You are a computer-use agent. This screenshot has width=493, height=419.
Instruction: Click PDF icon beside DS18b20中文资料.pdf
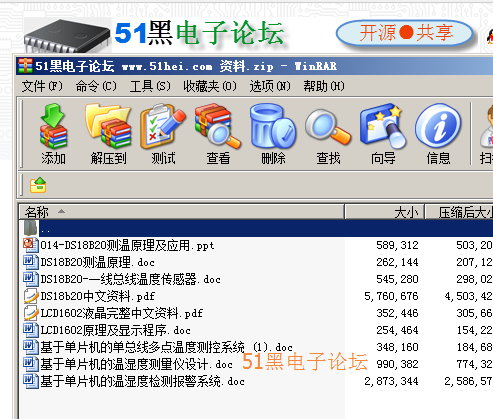(x=30, y=296)
